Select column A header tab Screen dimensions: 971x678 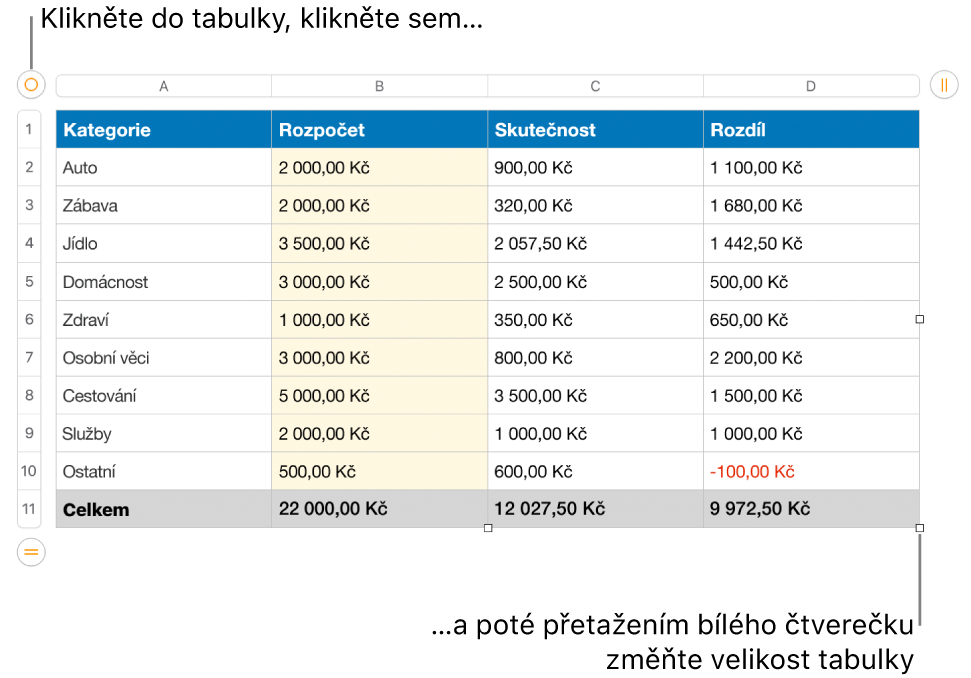[x=163, y=86]
